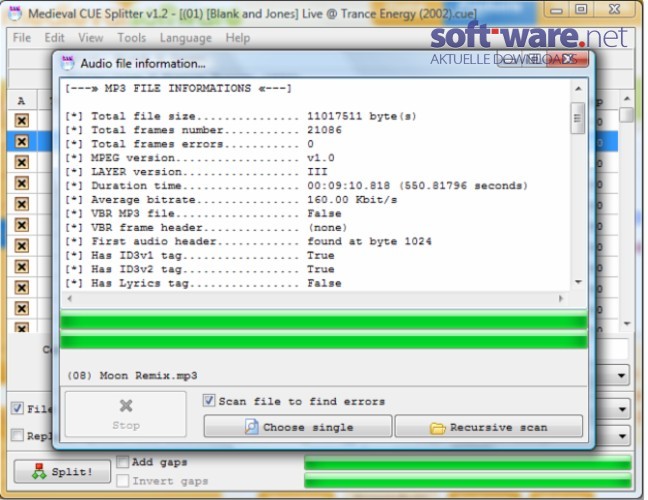Image resolution: width=648 pixels, height=500 pixels.
Task: Click the Total file size line
Action: [x=241, y=116]
